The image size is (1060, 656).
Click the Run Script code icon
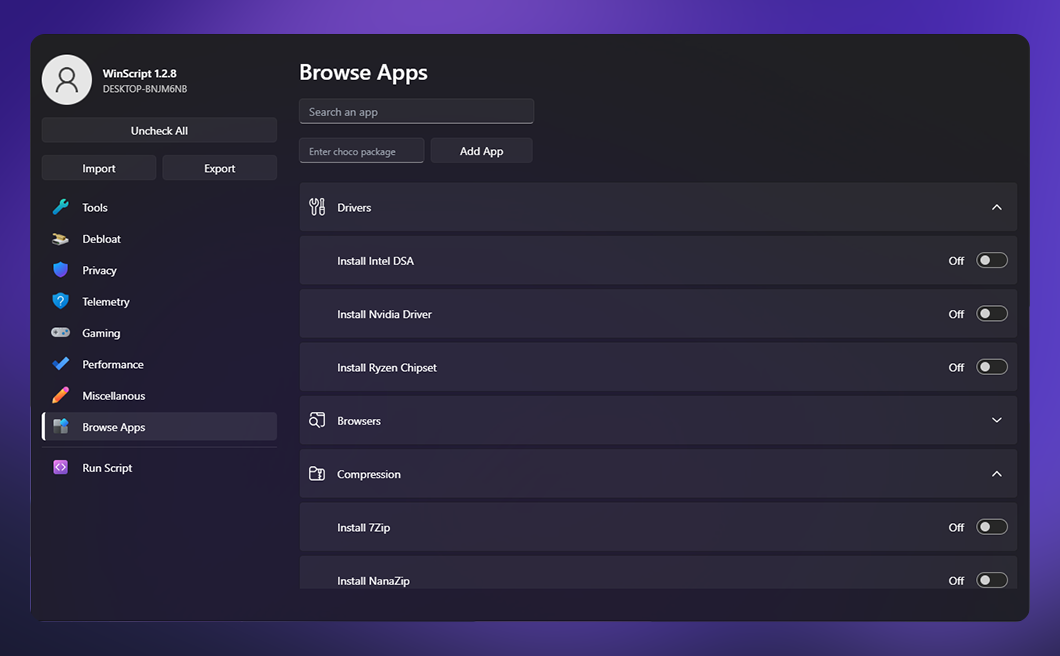pyautogui.click(x=61, y=467)
